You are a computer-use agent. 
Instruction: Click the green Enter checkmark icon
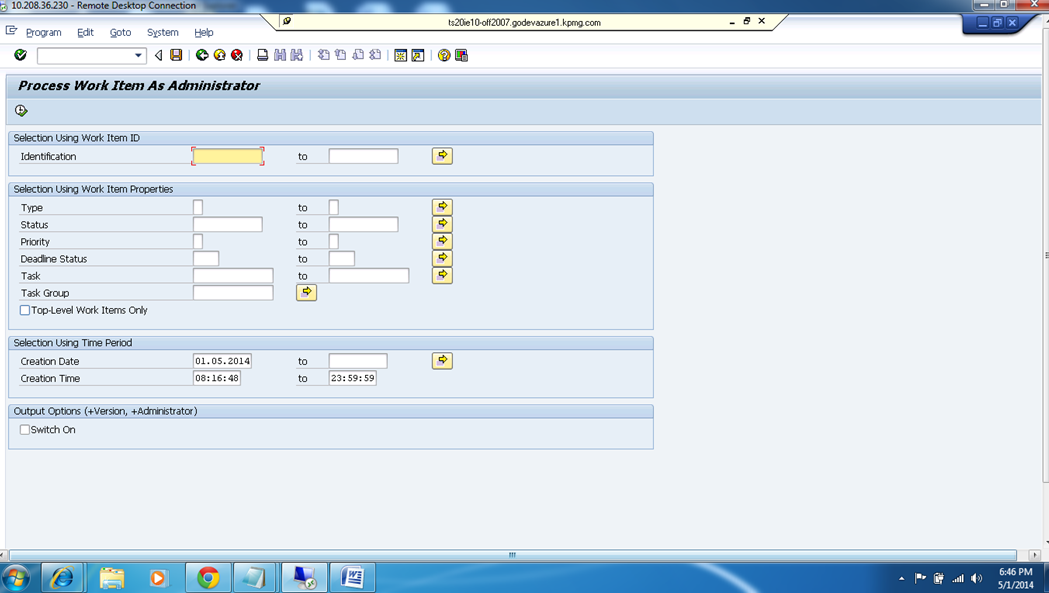point(19,55)
